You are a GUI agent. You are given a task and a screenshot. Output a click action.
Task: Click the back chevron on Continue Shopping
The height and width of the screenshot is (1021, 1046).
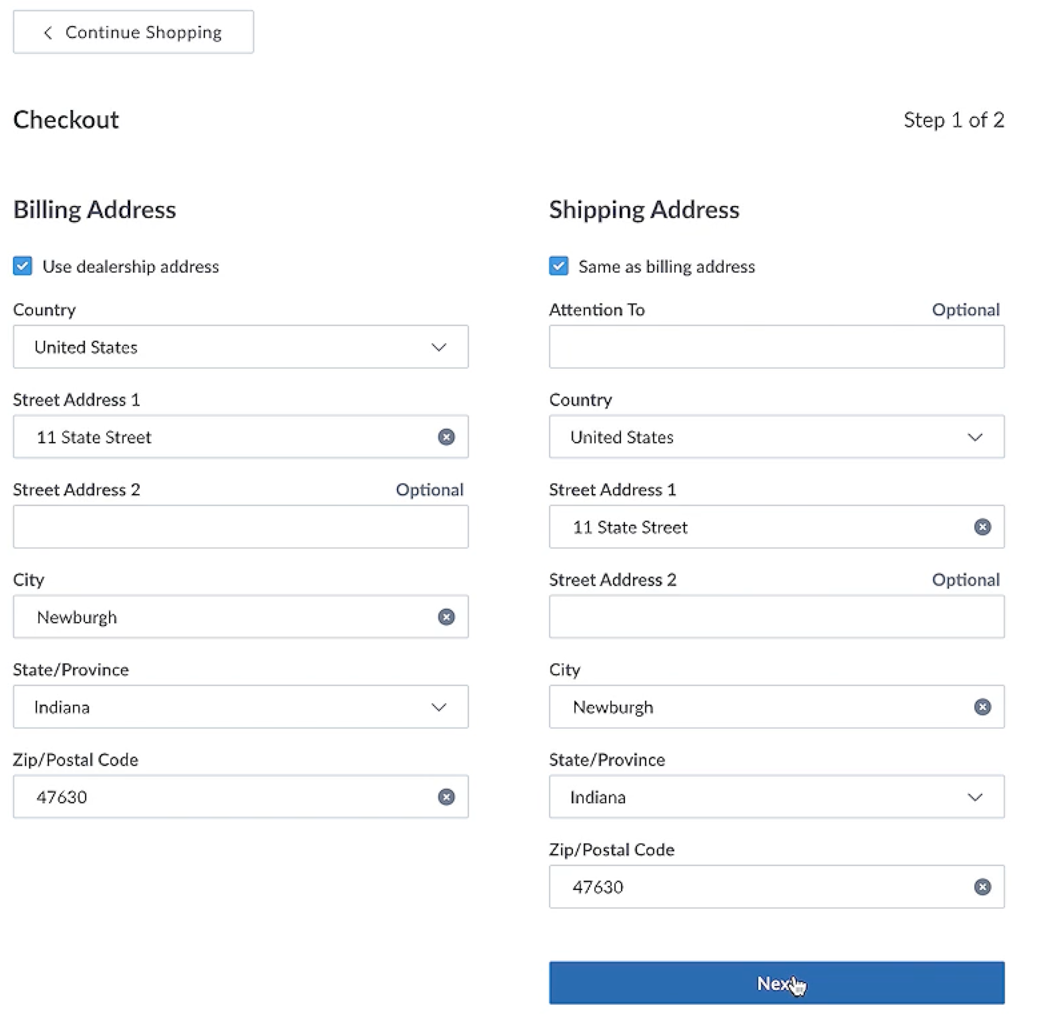click(x=46, y=32)
